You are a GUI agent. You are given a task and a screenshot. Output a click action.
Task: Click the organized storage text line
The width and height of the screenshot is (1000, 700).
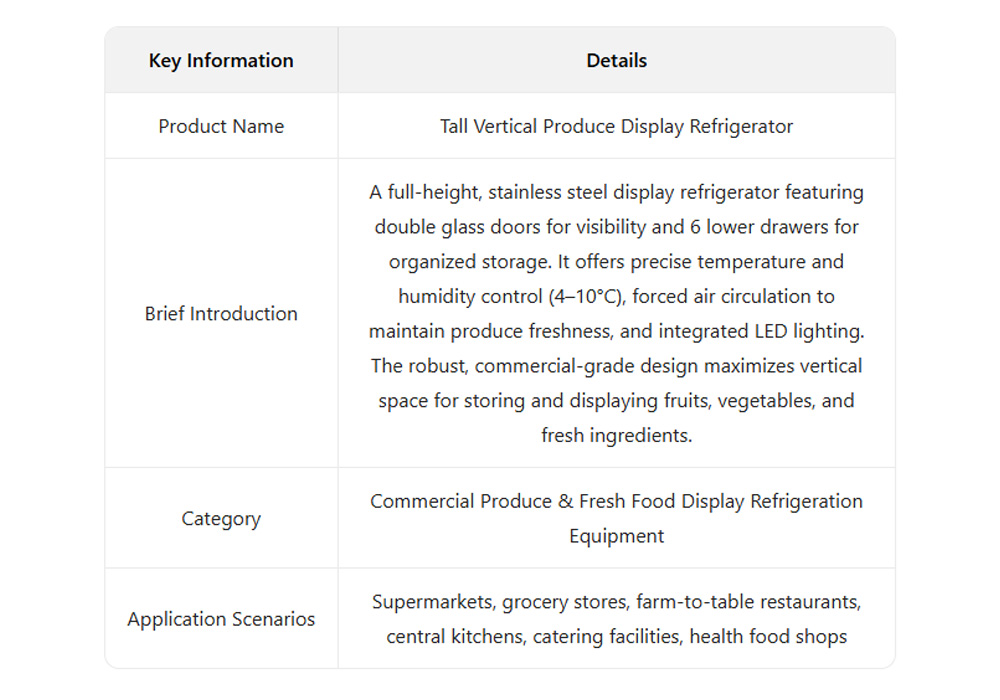[616, 262]
